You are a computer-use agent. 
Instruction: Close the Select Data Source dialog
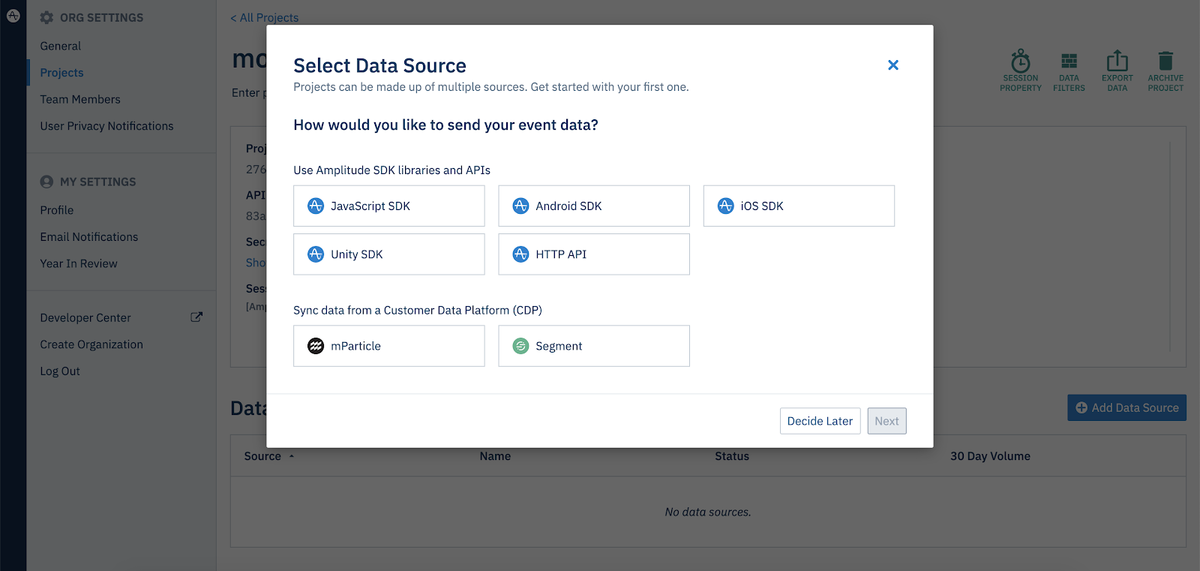[x=893, y=65]
